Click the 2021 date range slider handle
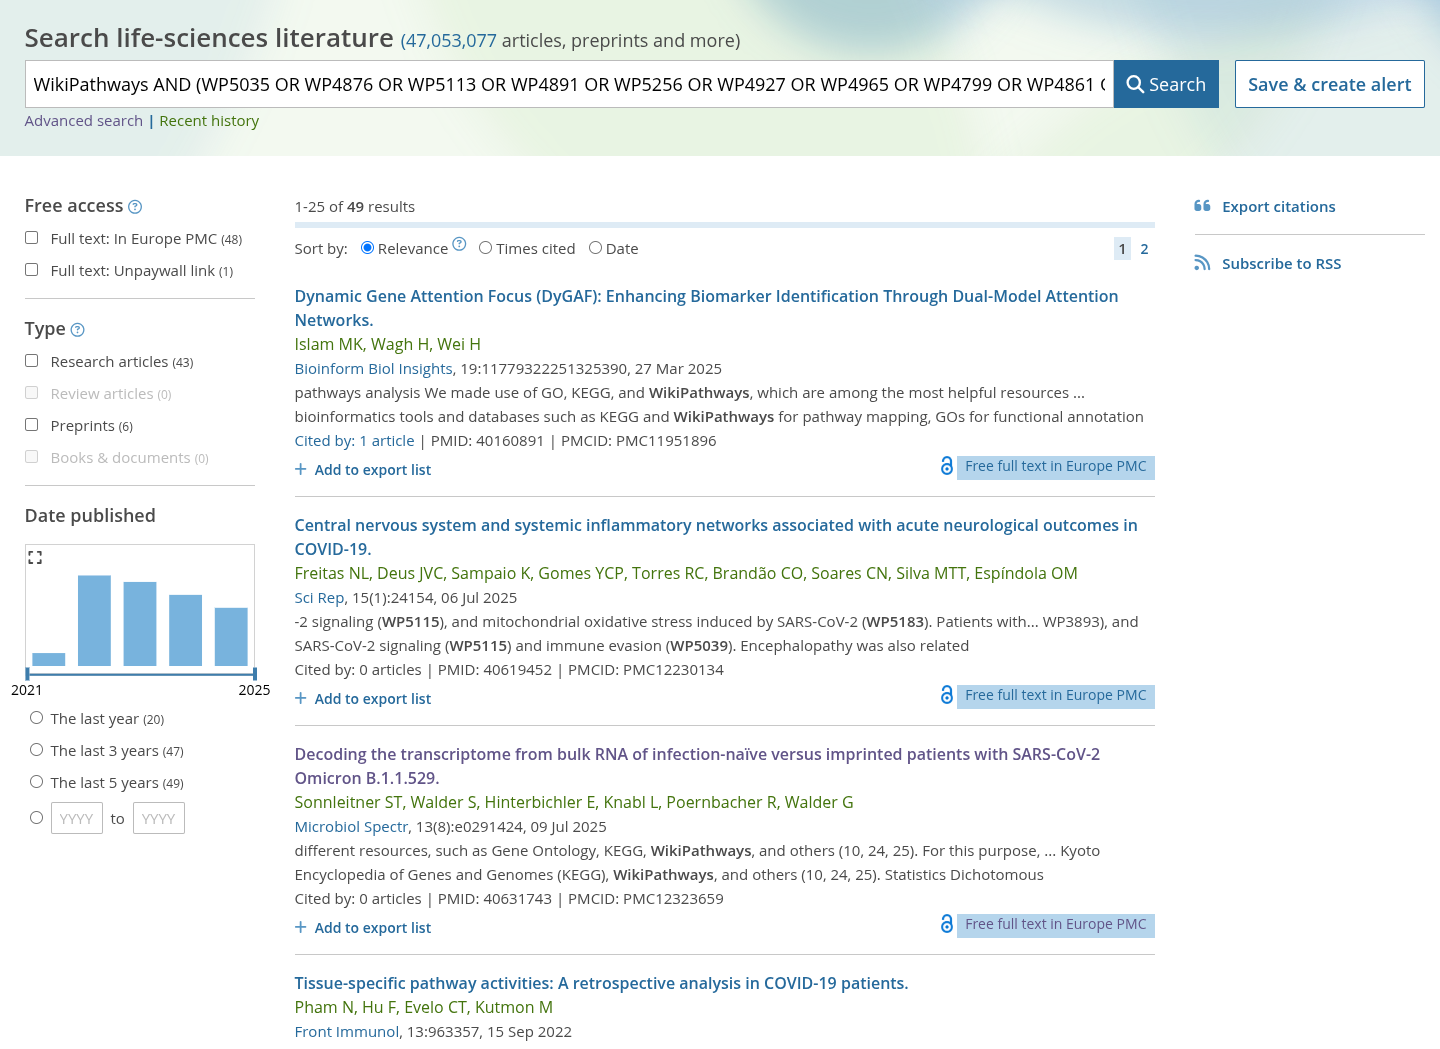This screenshot has height=1049, width=1440. 27,673
